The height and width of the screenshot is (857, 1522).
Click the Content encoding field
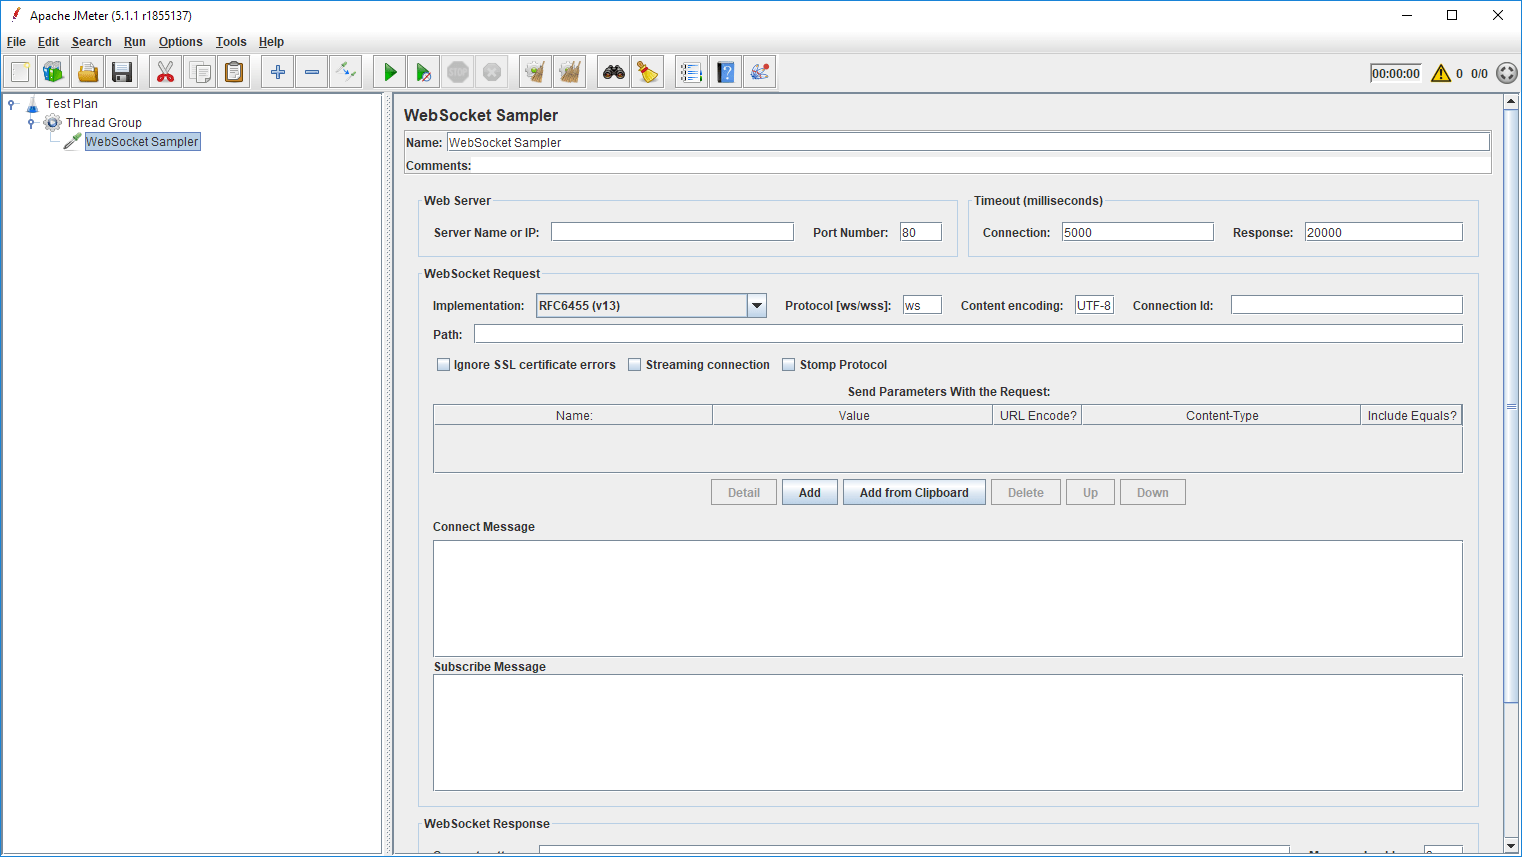(1094, 305)
